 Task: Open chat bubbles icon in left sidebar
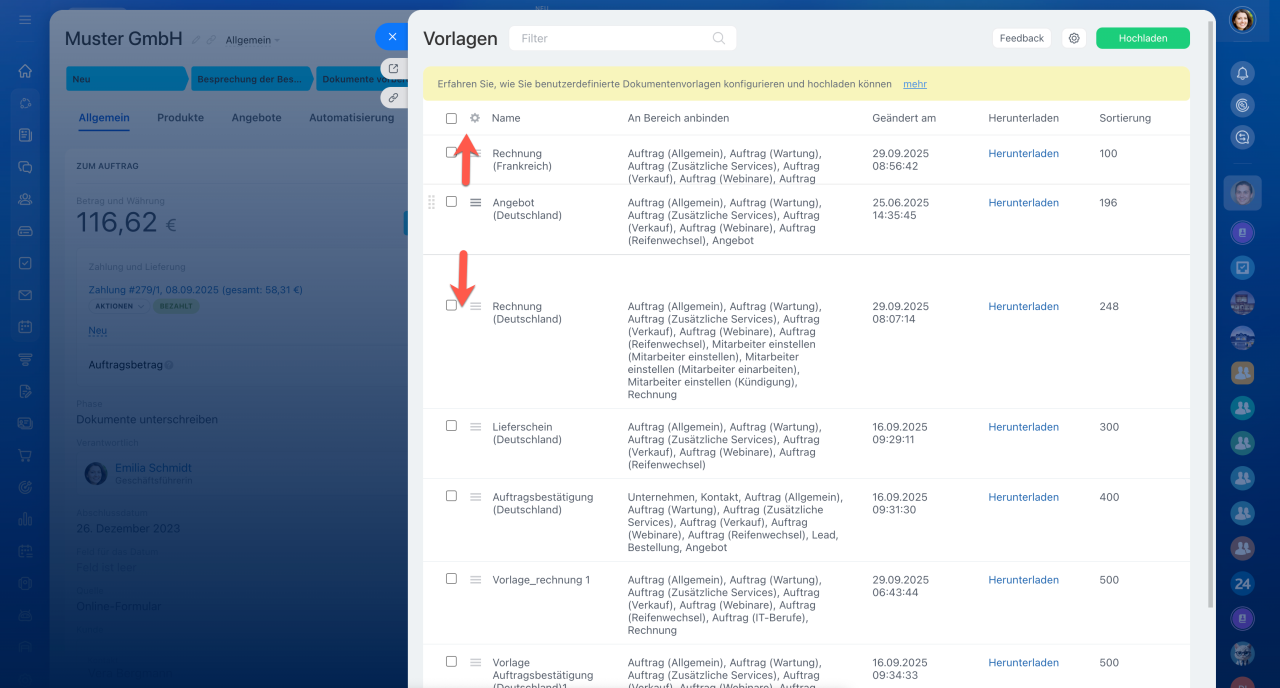[x=25, y=167]
